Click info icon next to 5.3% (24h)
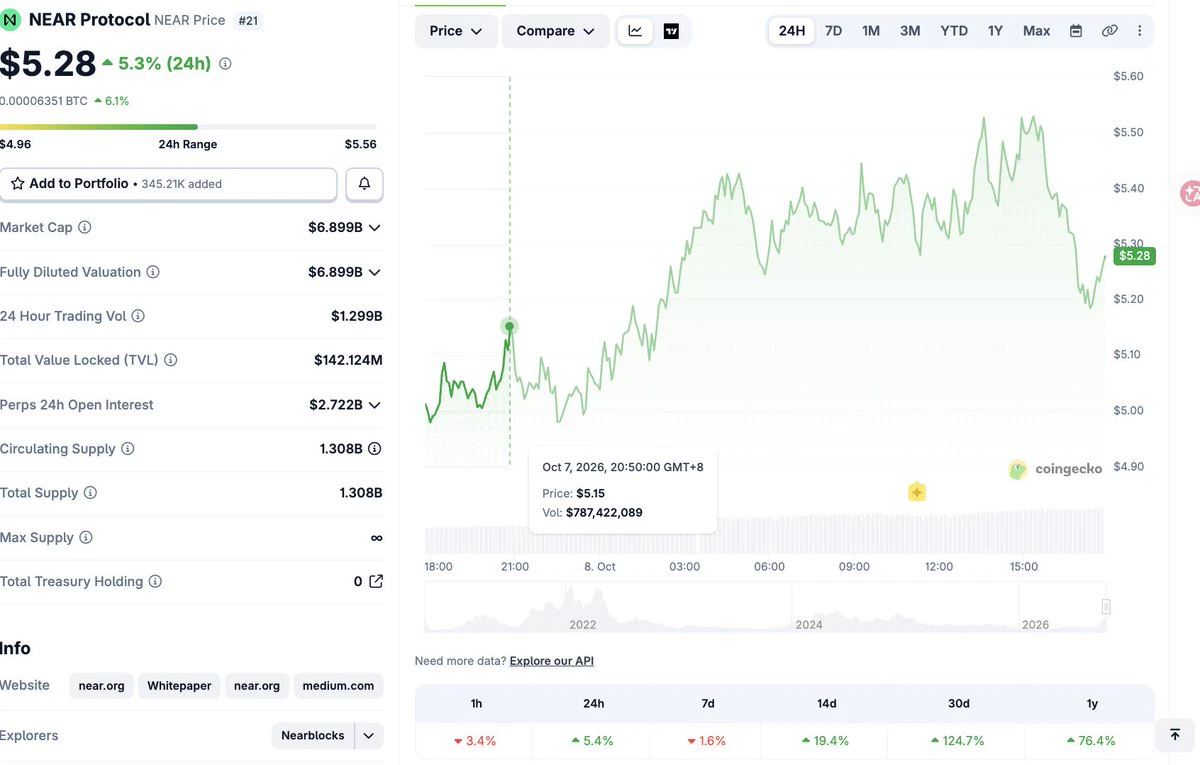This screenshot has width=1200, height=765. tap(225, 64)
